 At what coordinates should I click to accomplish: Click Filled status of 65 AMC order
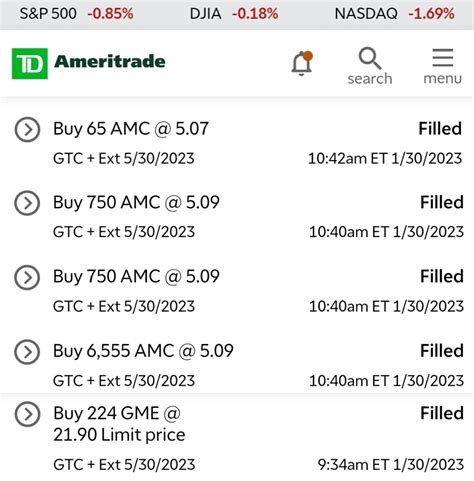click(440, 129)
